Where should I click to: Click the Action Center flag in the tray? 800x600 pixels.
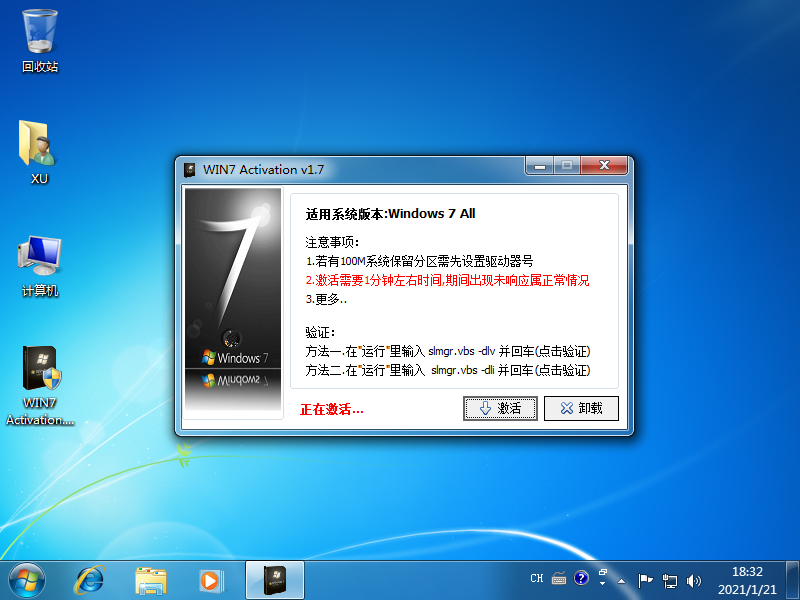click(x=645, y=580)
